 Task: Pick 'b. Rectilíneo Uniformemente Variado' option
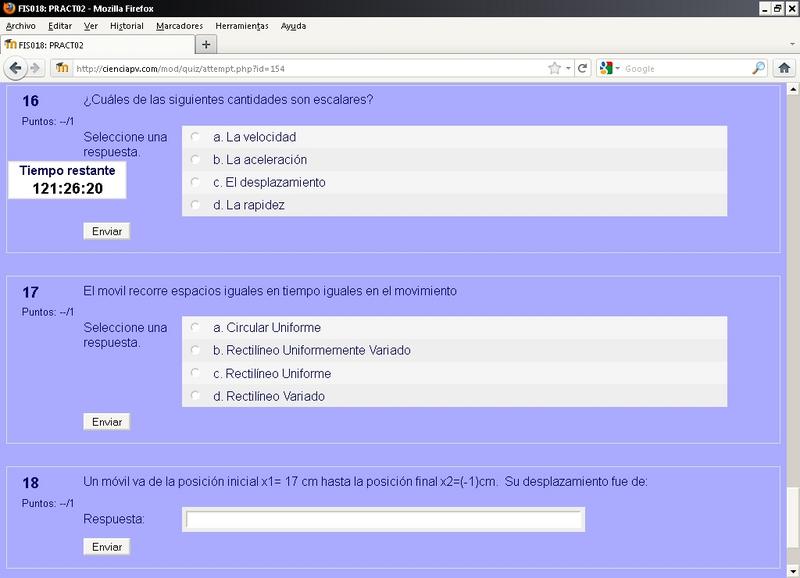[x=195, y=350]
